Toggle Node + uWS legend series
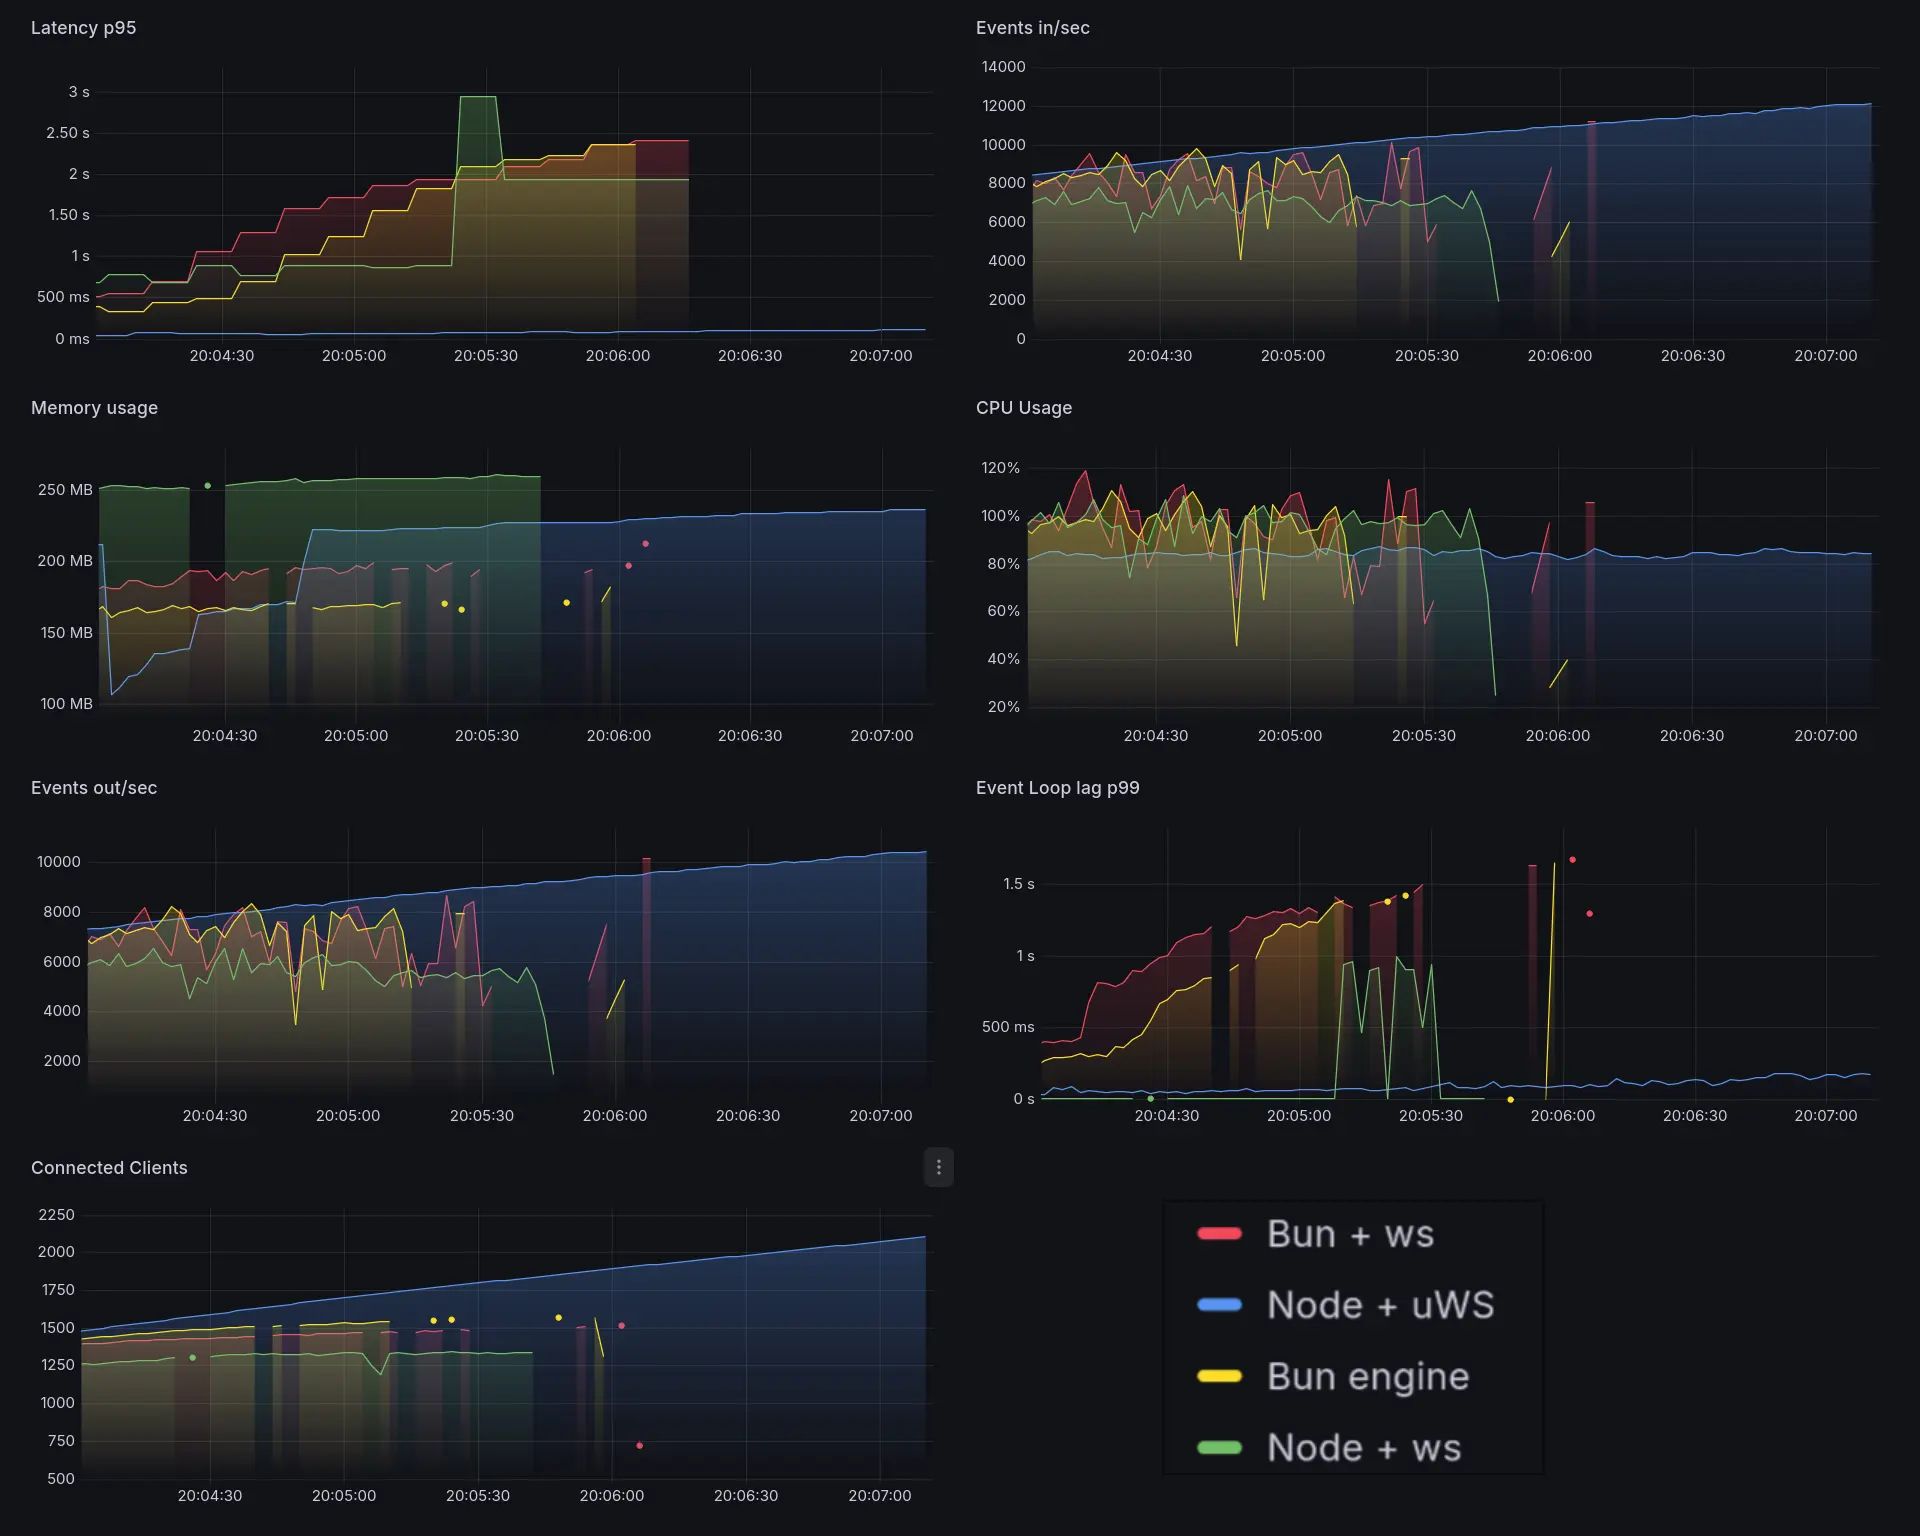 coord(1379,1305)
